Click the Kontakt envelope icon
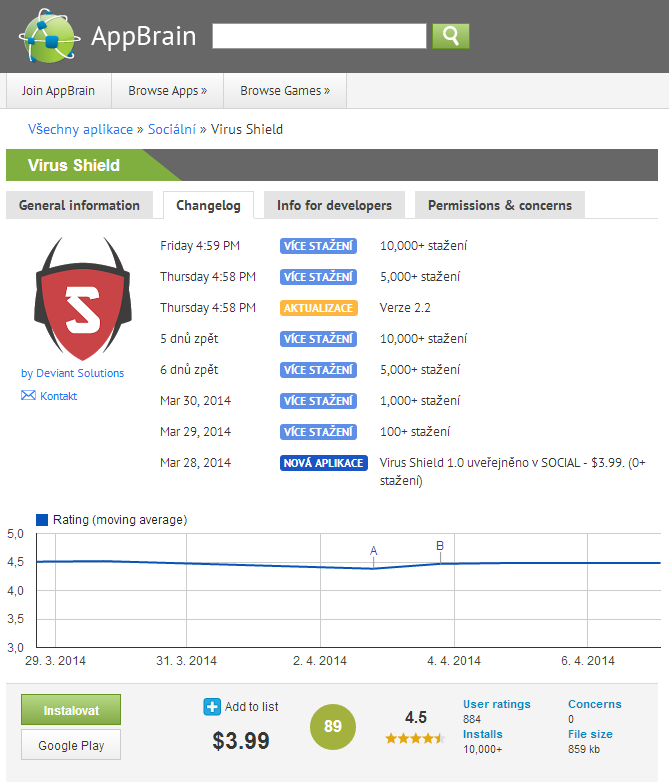This screenshot has width=669, height=782. click(28, 395)
